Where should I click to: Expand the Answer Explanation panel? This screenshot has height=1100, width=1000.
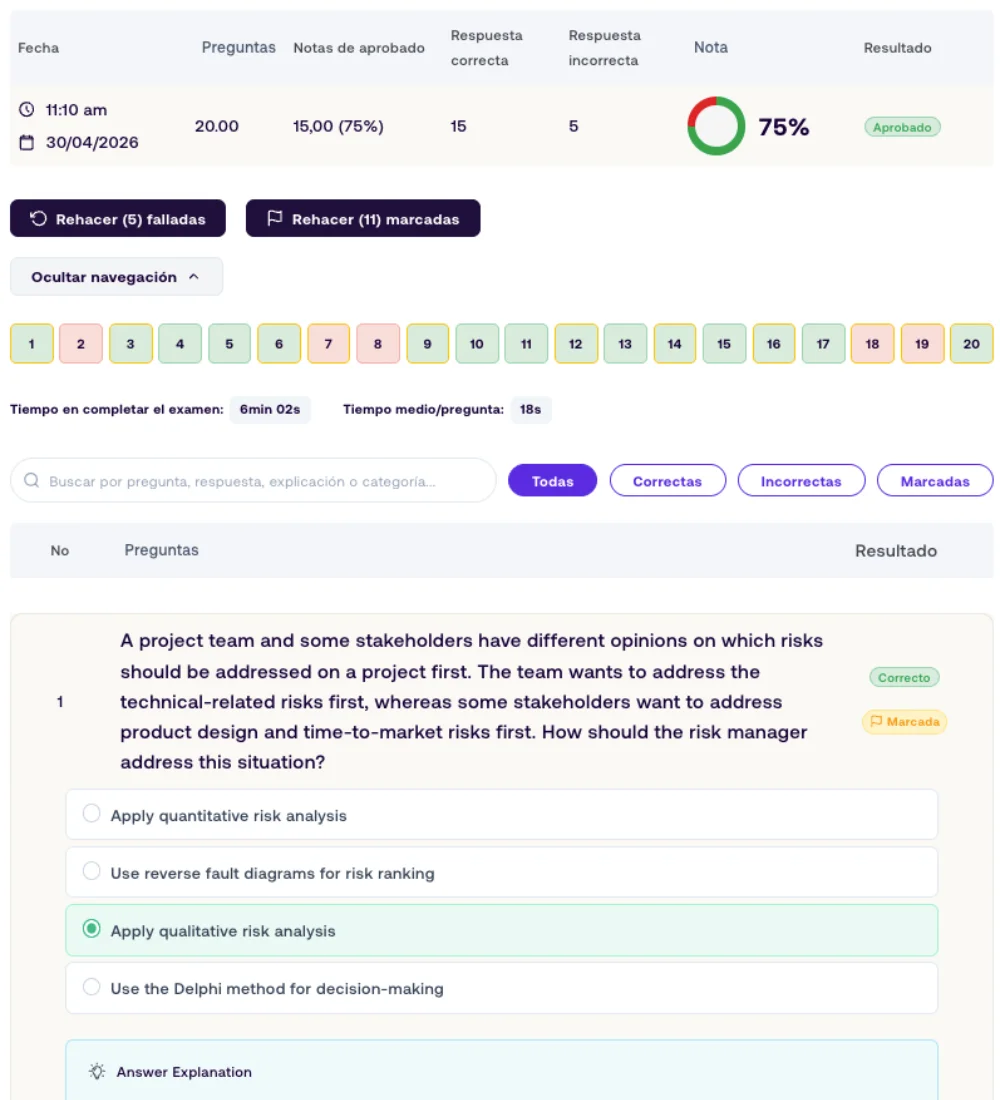tap(502, 1071)
